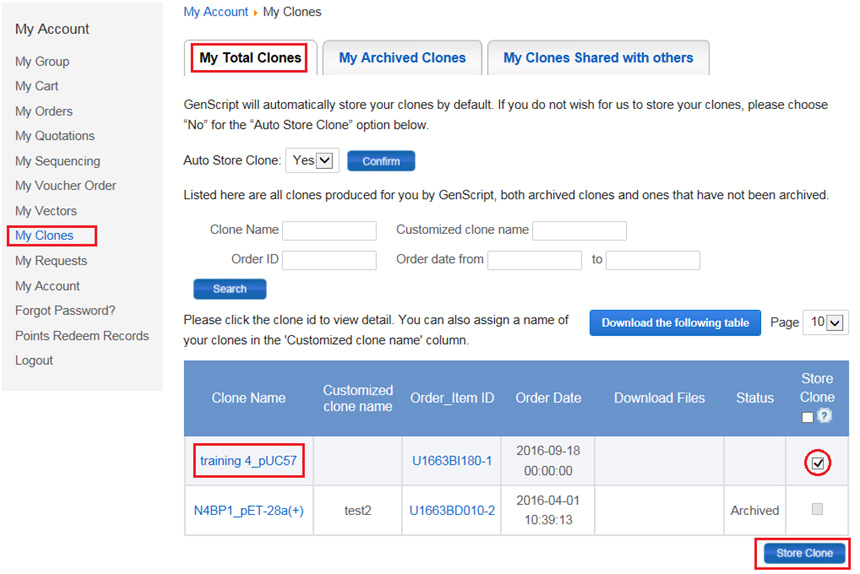860x574 pixels.
Task: Check the Store Clone header select-all checkbox
Action: [808, 416]
